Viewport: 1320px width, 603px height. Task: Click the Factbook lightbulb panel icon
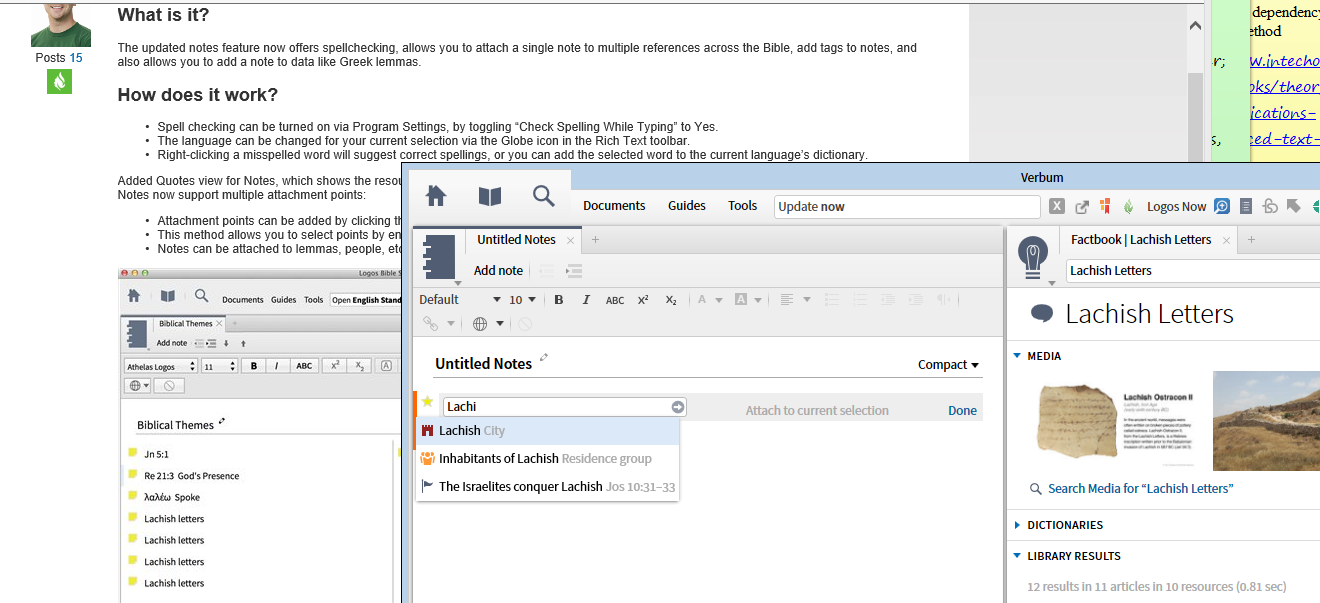1033,256
